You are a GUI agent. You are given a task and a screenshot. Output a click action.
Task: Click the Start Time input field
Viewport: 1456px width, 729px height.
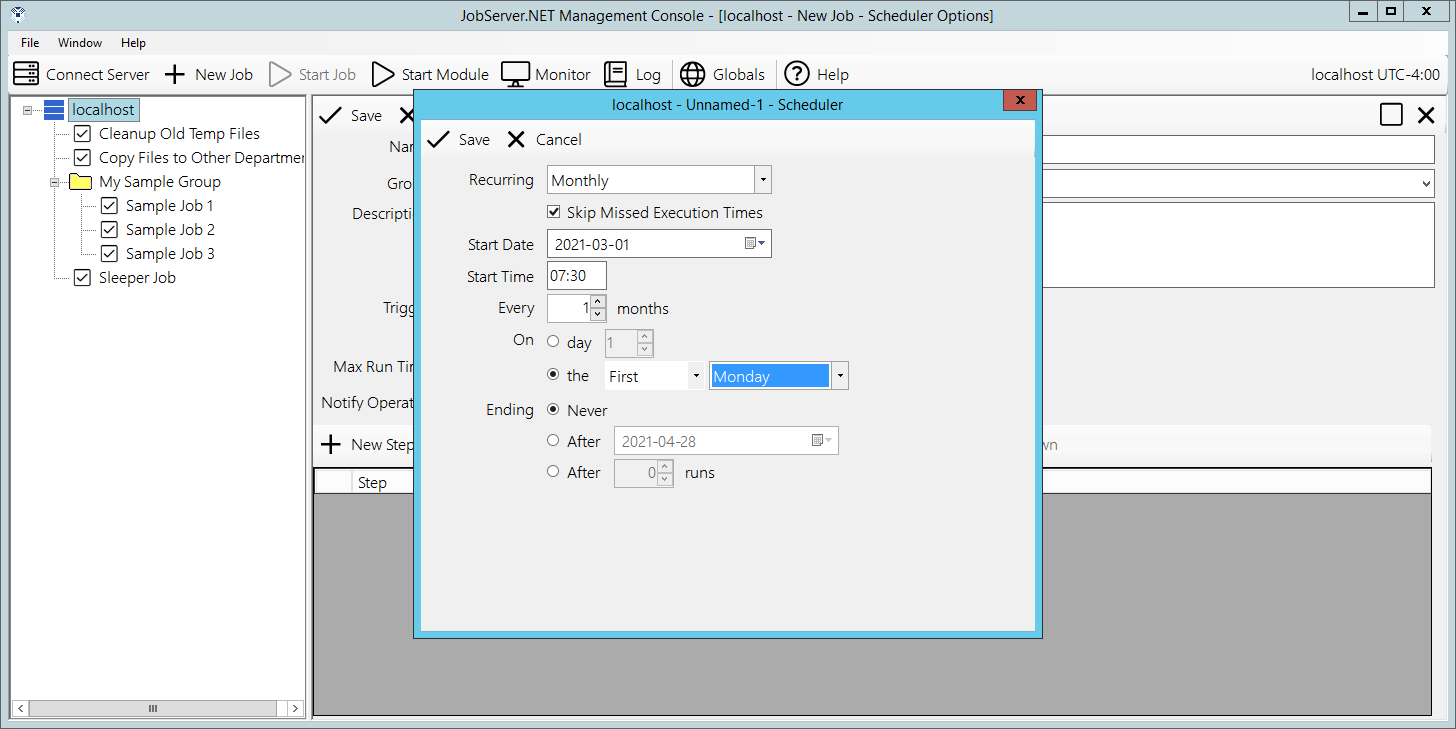(x=577, y=276)
